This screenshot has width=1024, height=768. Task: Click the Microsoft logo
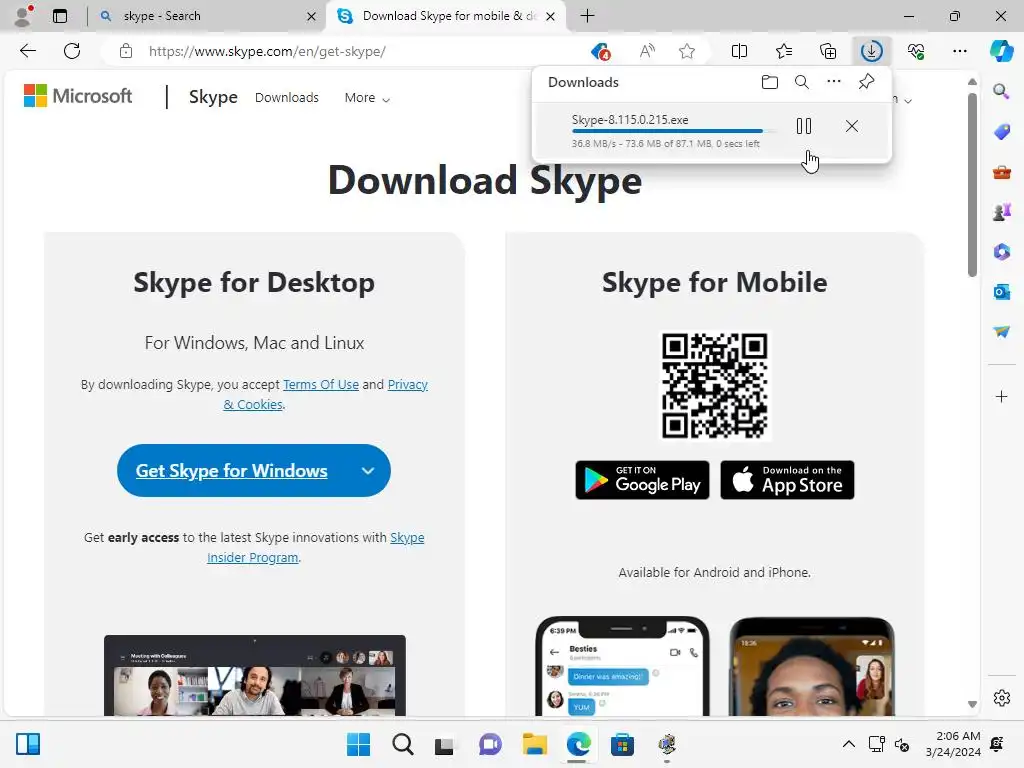[78, 96]
